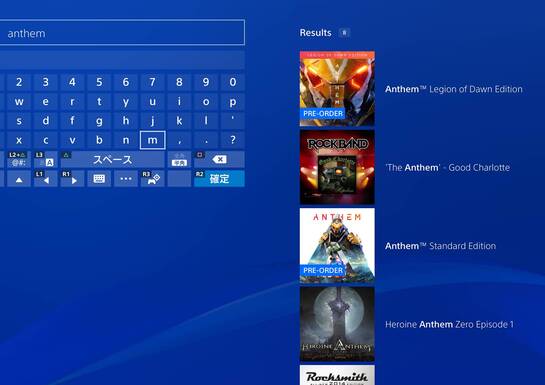
Task: Select the full/half-width toggle key
Action: tap(179, 159)
